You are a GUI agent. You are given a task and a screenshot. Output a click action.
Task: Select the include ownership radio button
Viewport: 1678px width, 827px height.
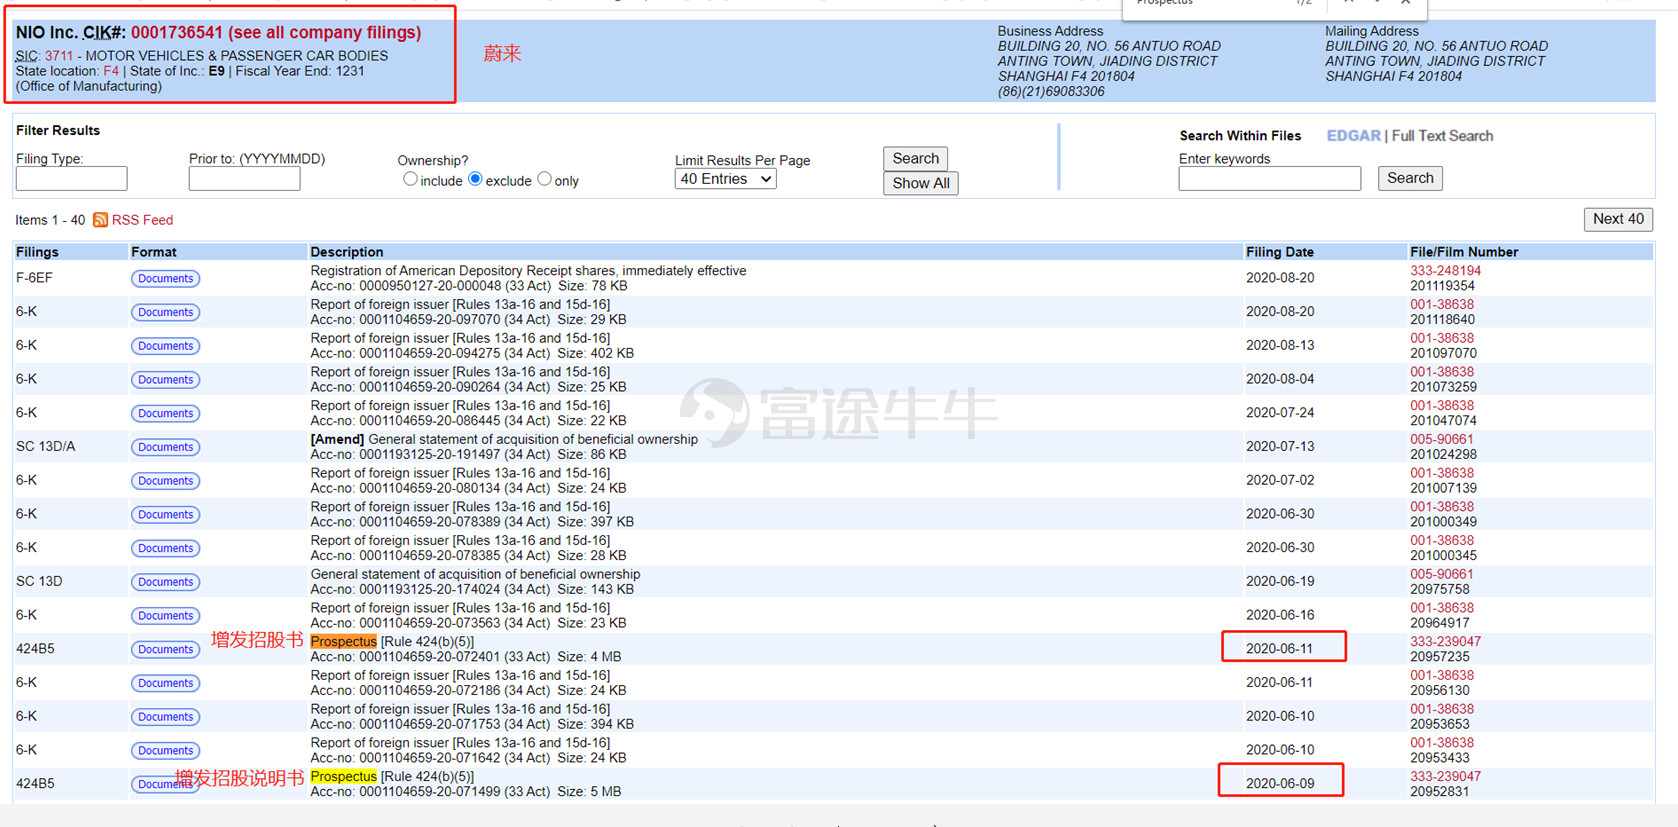410,179
